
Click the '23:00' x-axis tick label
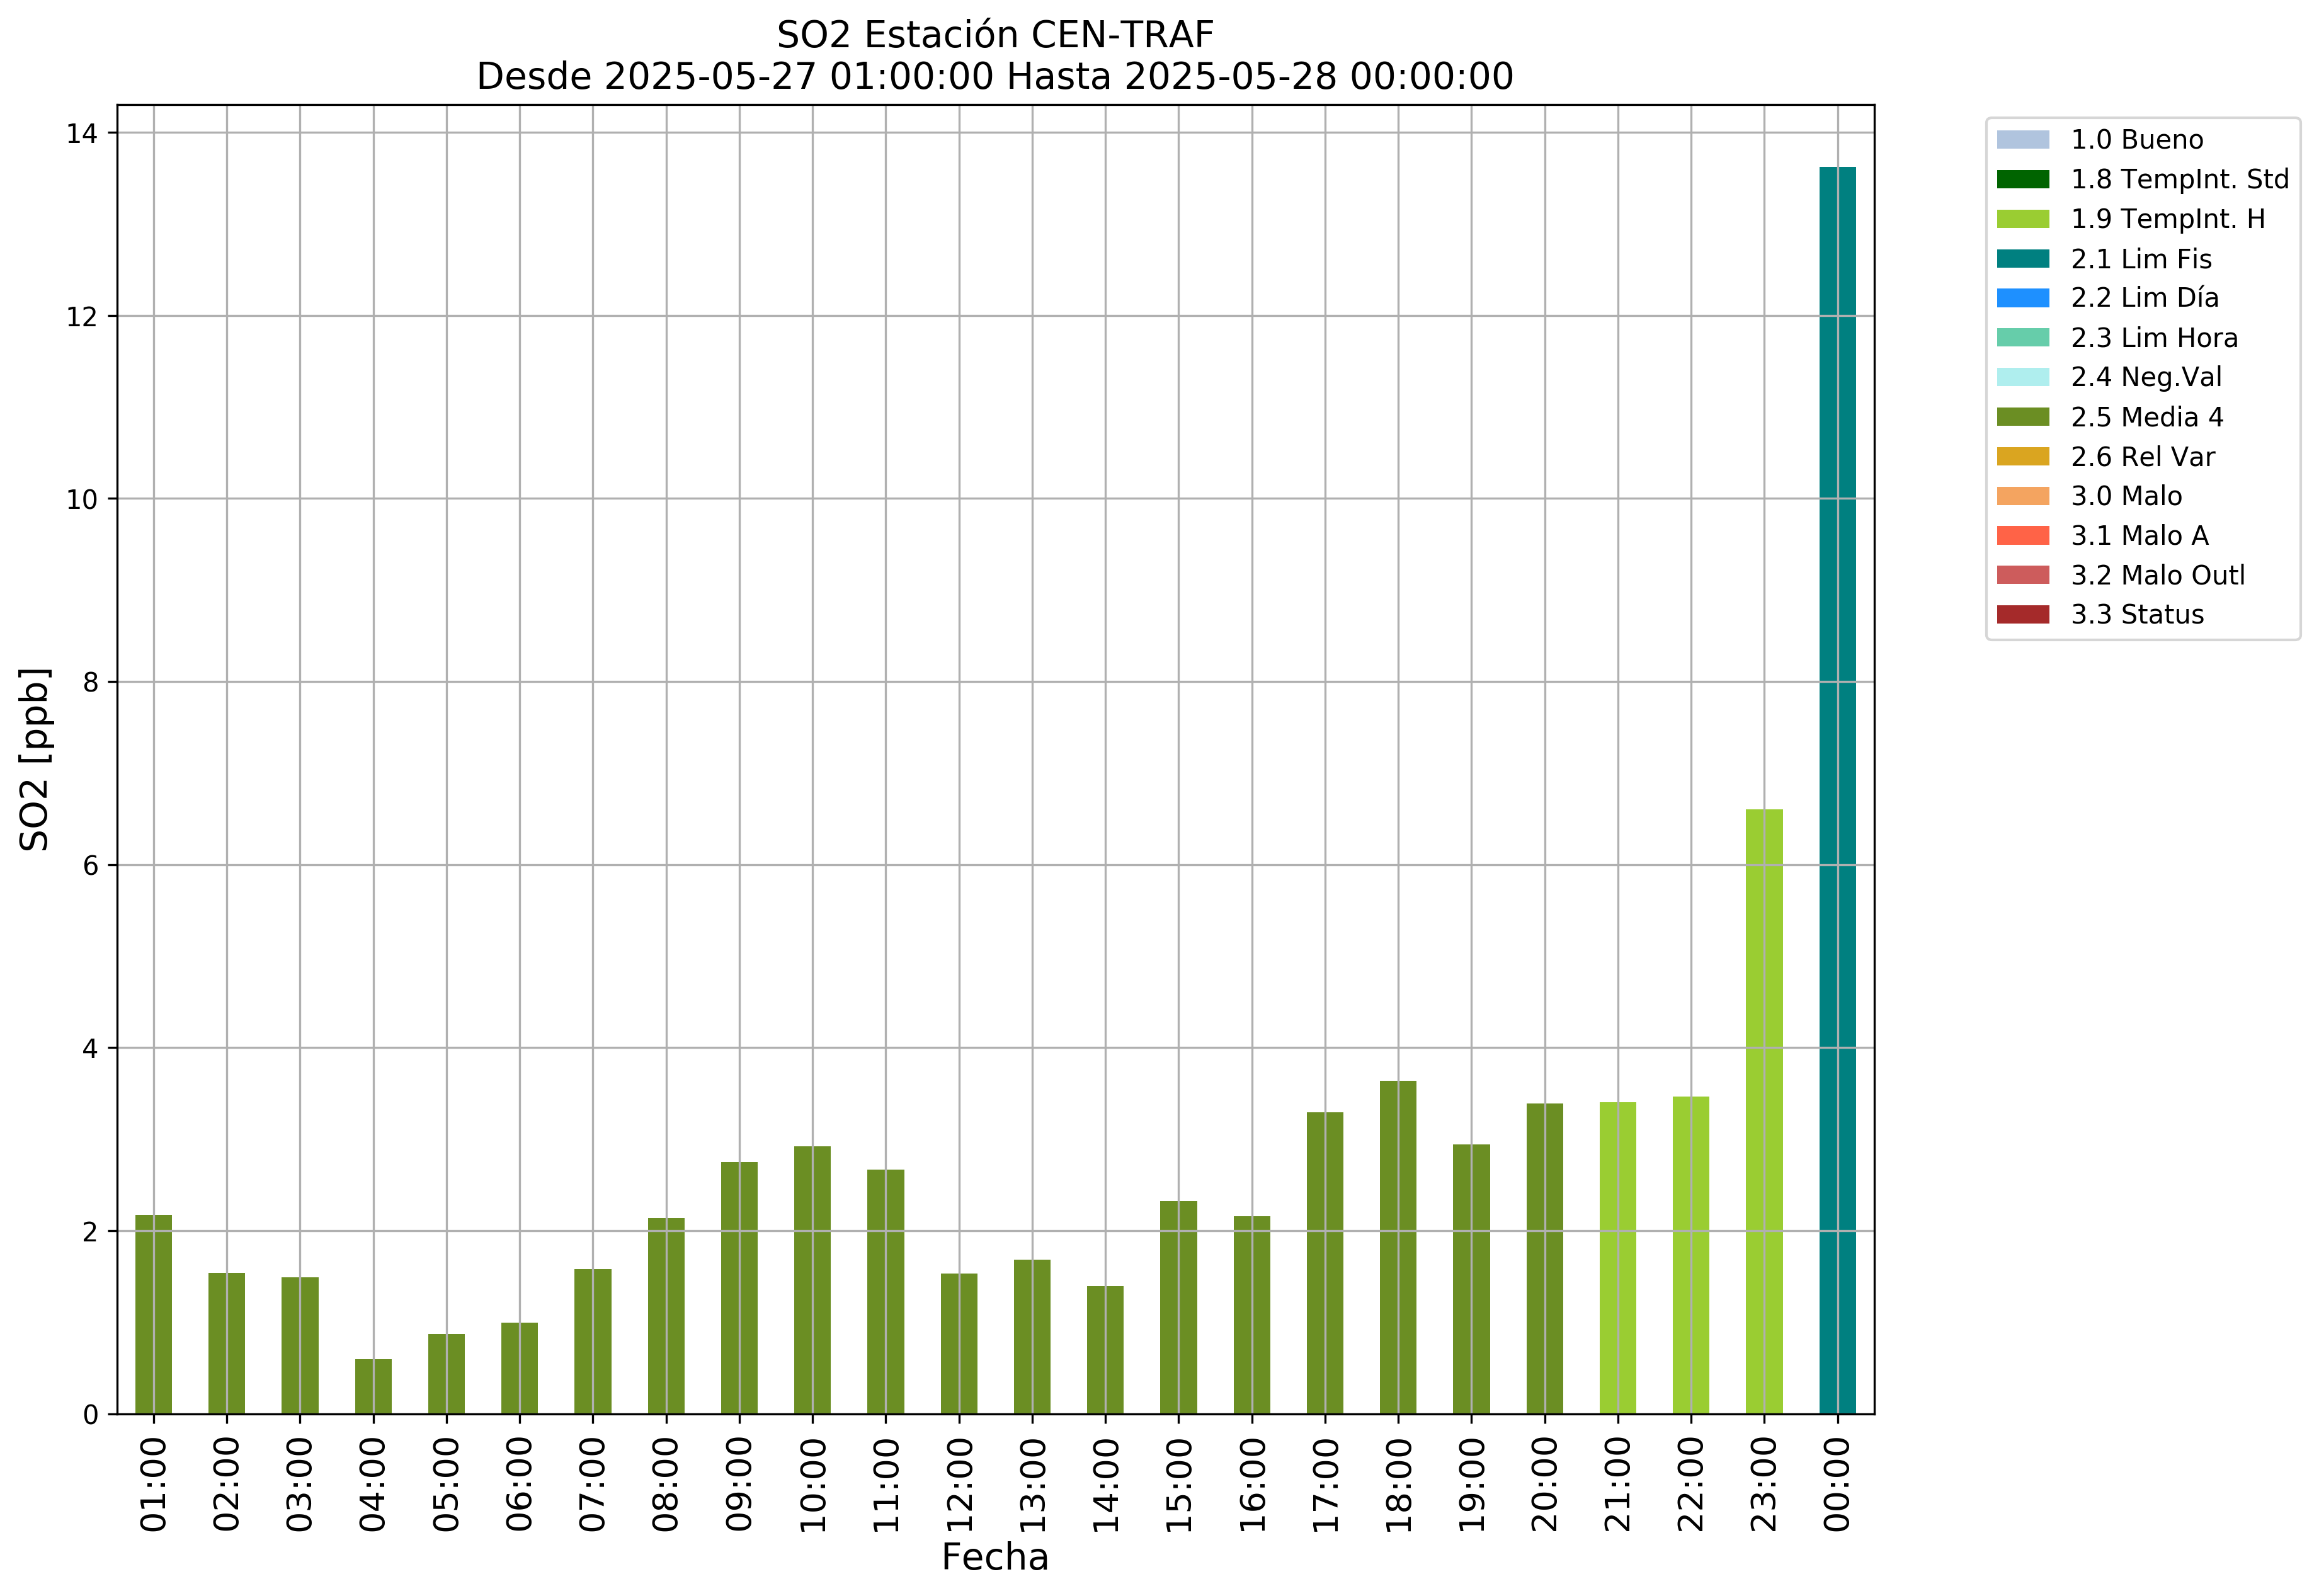(x=1764, y=1484)
